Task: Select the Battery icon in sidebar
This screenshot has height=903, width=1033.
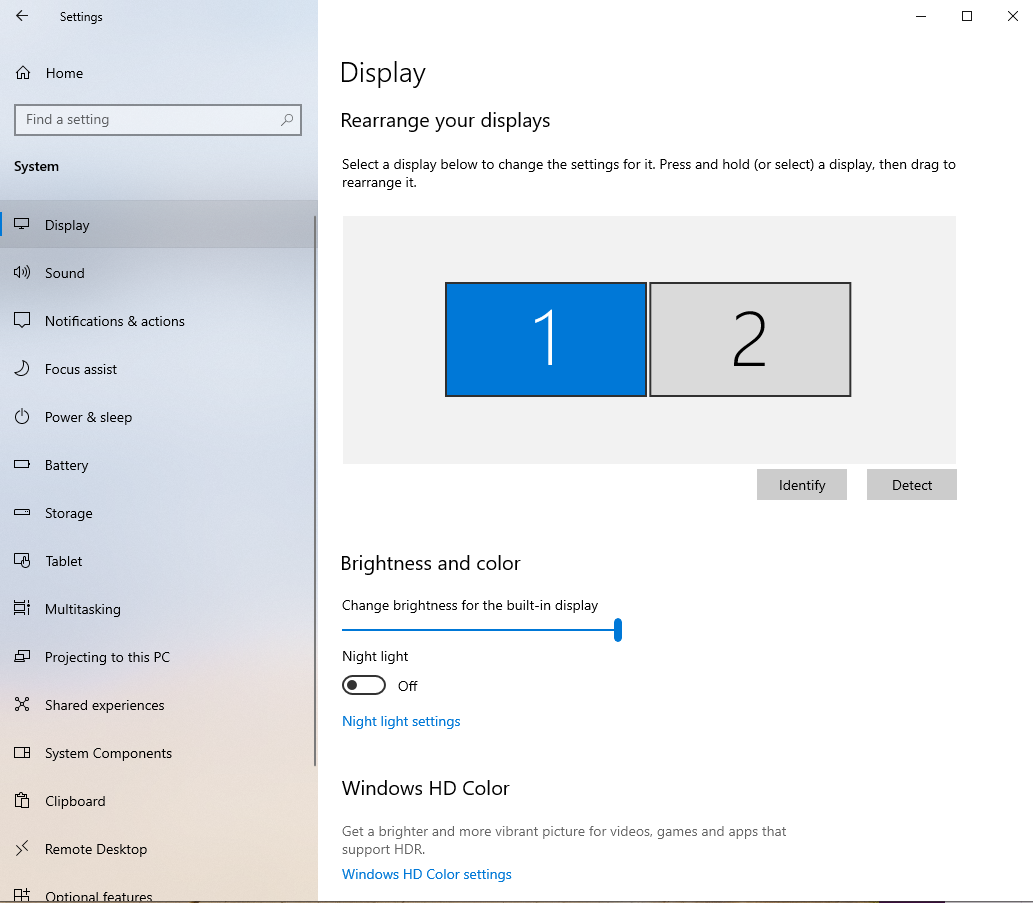Action: point(22,464)
